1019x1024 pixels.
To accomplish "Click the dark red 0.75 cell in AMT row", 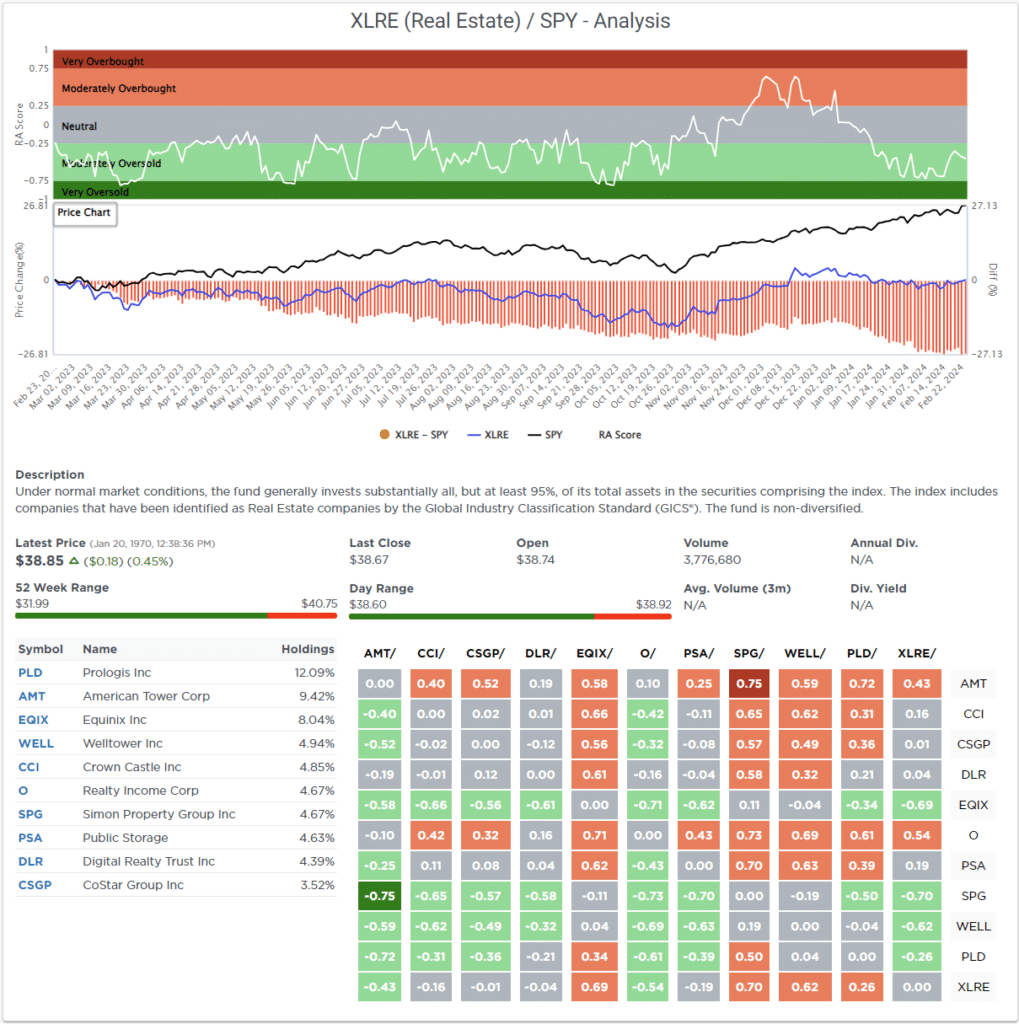I will coord(749,684).
